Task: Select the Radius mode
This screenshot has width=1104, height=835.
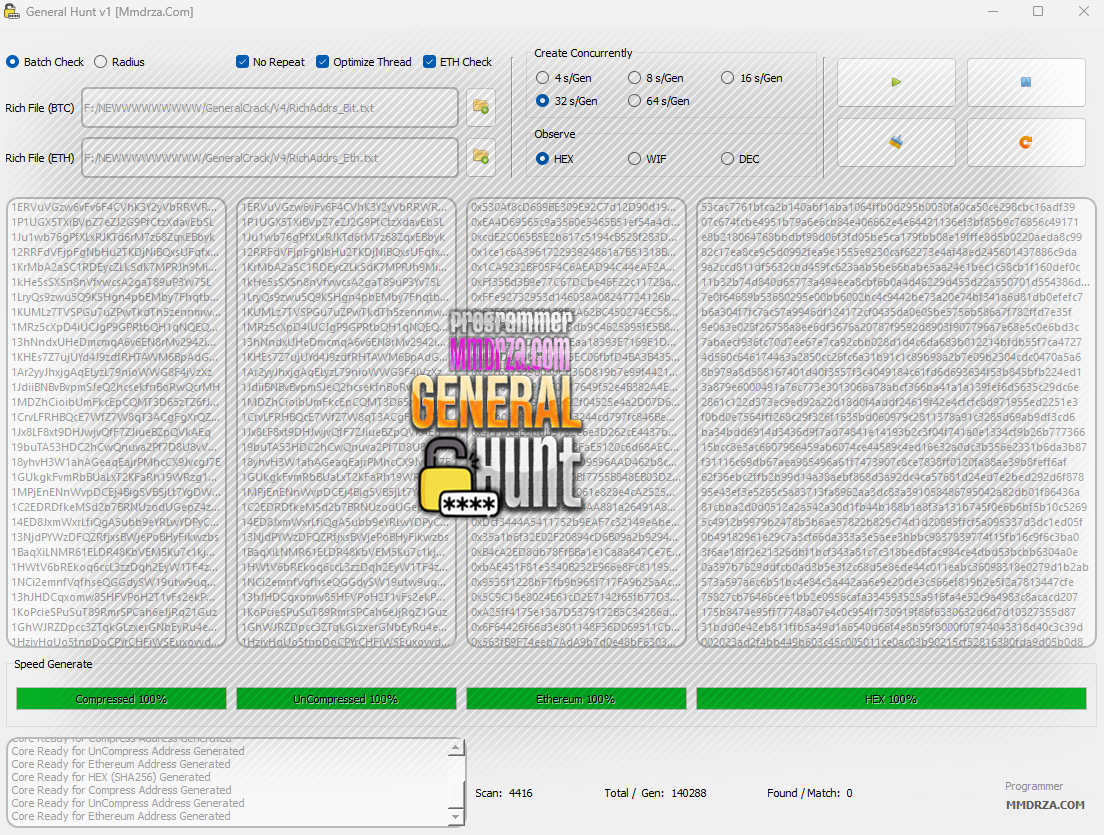Action: 120,62
